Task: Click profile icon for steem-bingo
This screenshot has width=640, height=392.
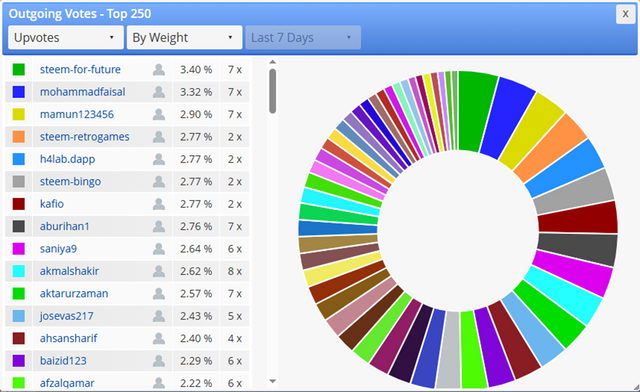Action: coord(159,182)
